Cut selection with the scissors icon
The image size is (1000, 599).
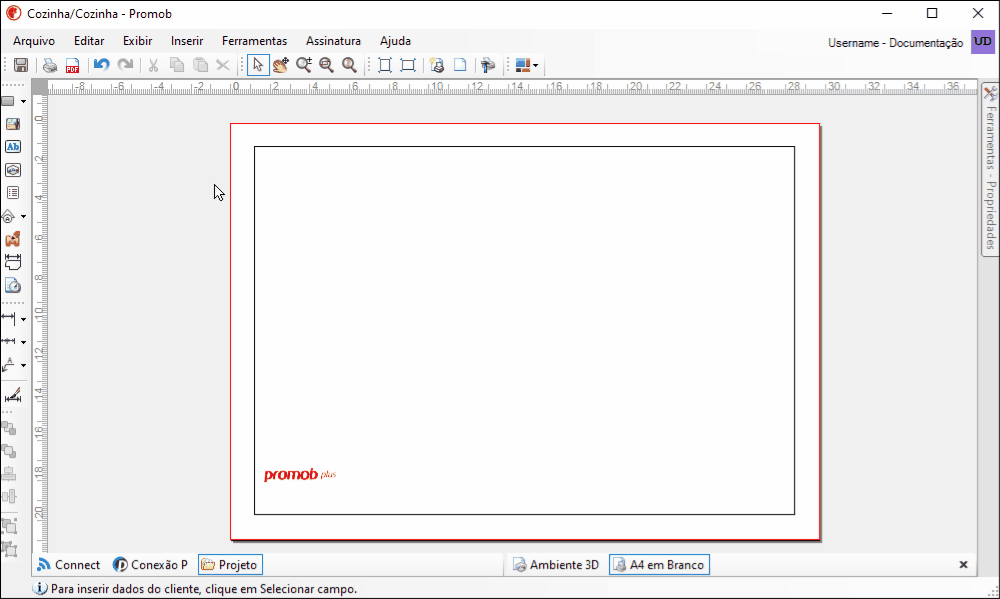153,65
